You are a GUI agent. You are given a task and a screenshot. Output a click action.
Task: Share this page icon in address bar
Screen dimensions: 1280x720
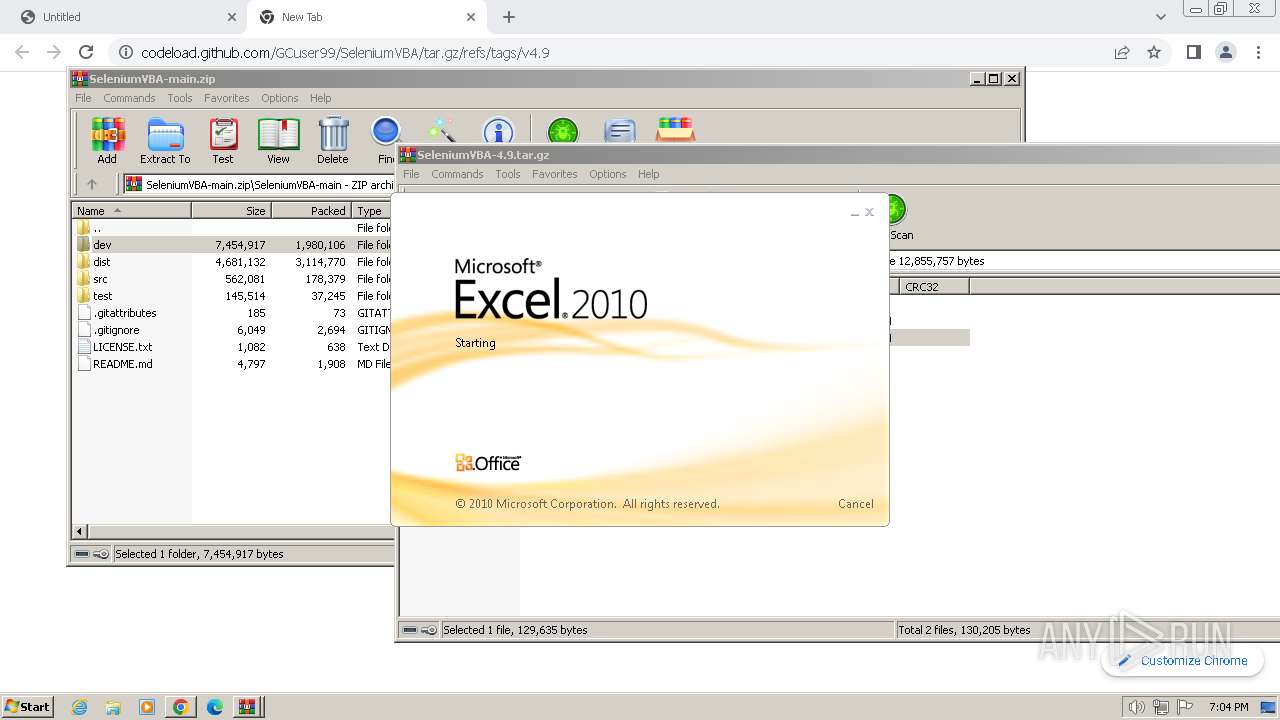pyautogui.click(x=1122, y=52)
